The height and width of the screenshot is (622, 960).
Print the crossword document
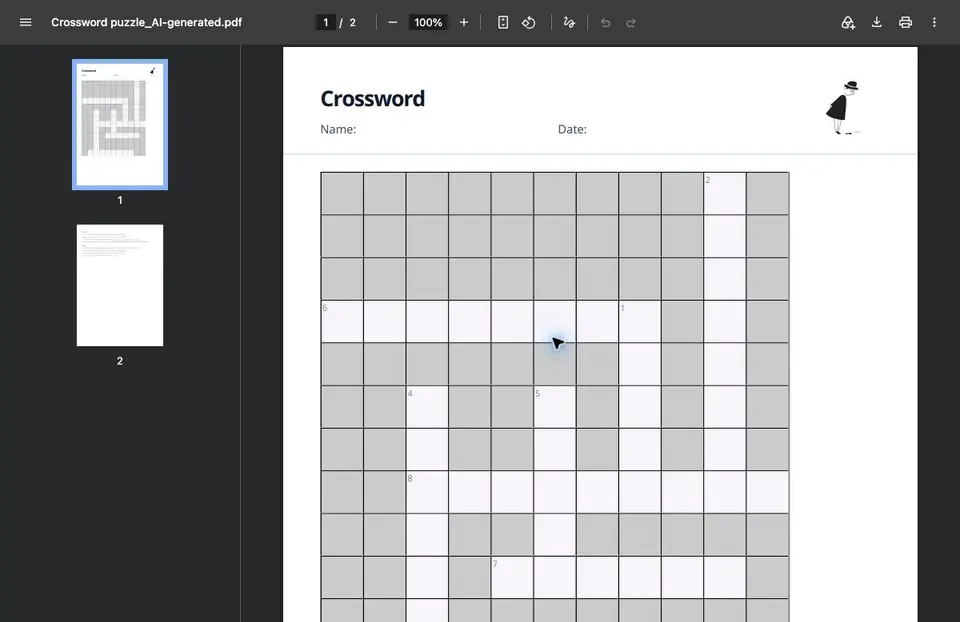(906, 23)
